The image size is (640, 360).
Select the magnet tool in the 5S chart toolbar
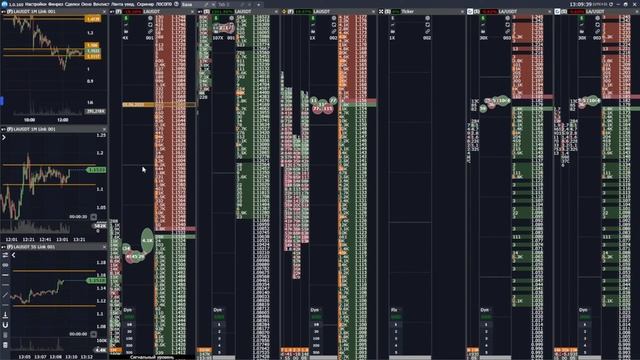click(x=5, y=325)
